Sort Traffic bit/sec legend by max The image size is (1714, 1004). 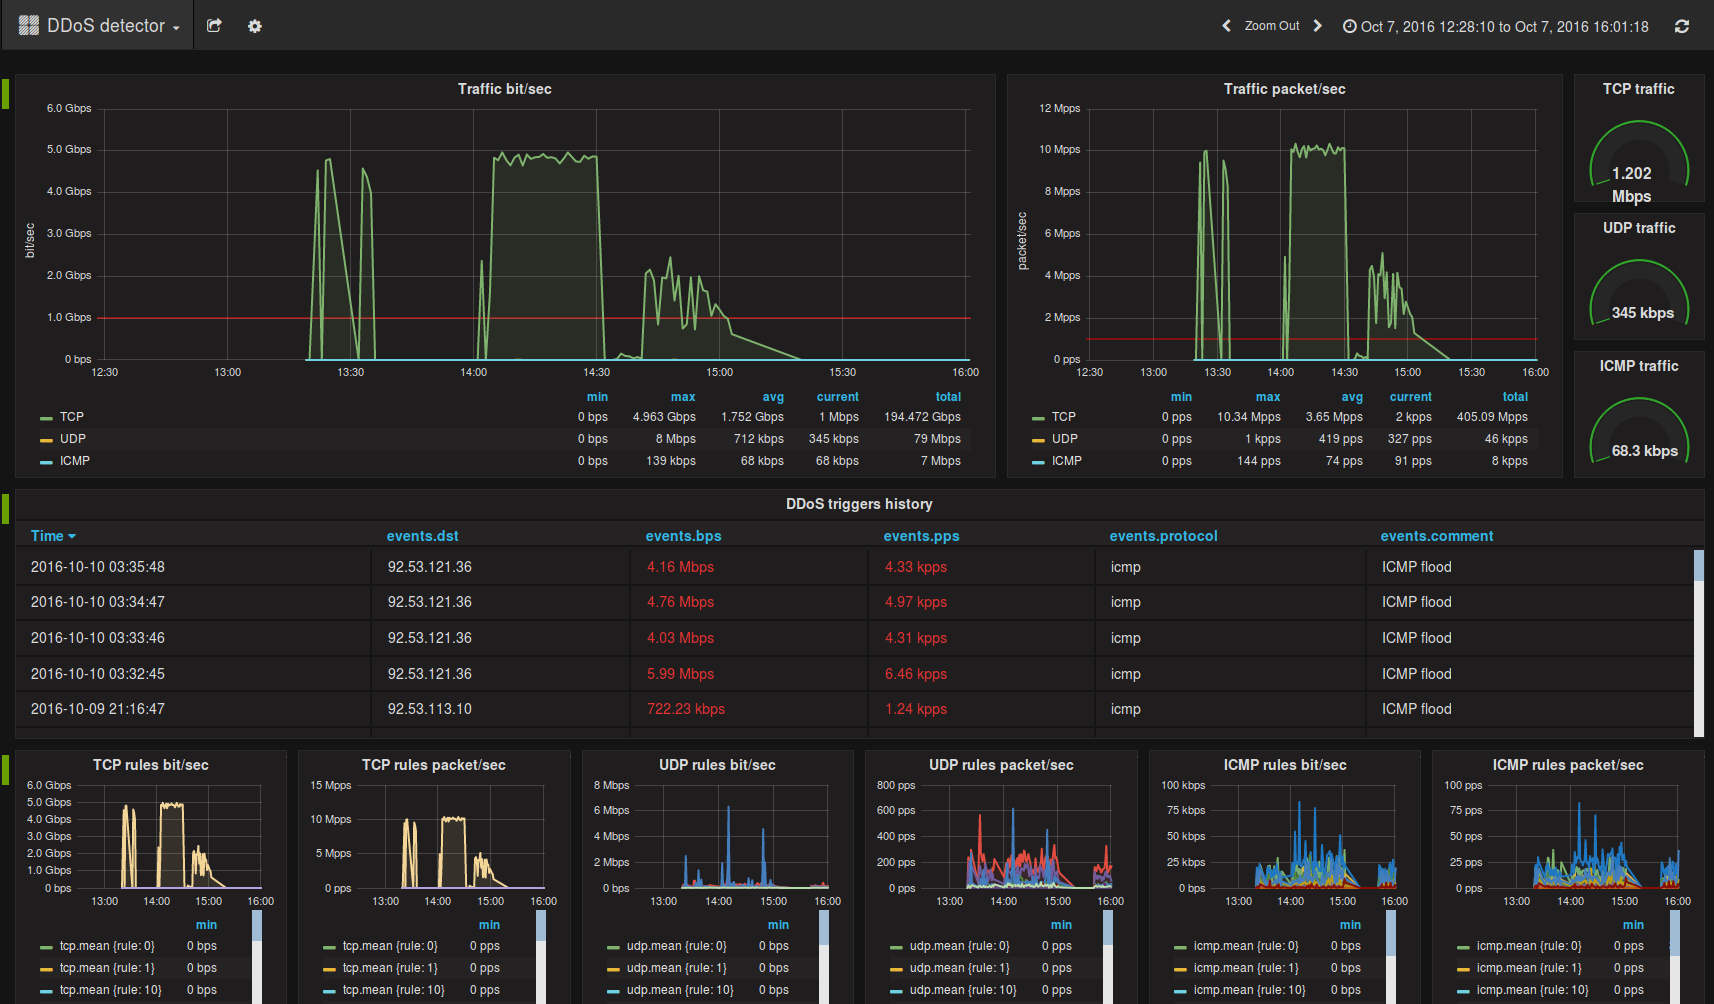click(683, 397)
